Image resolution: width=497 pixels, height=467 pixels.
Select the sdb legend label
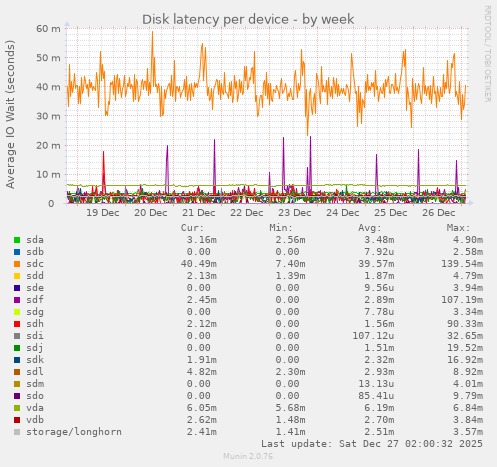[x=35, y=252]
